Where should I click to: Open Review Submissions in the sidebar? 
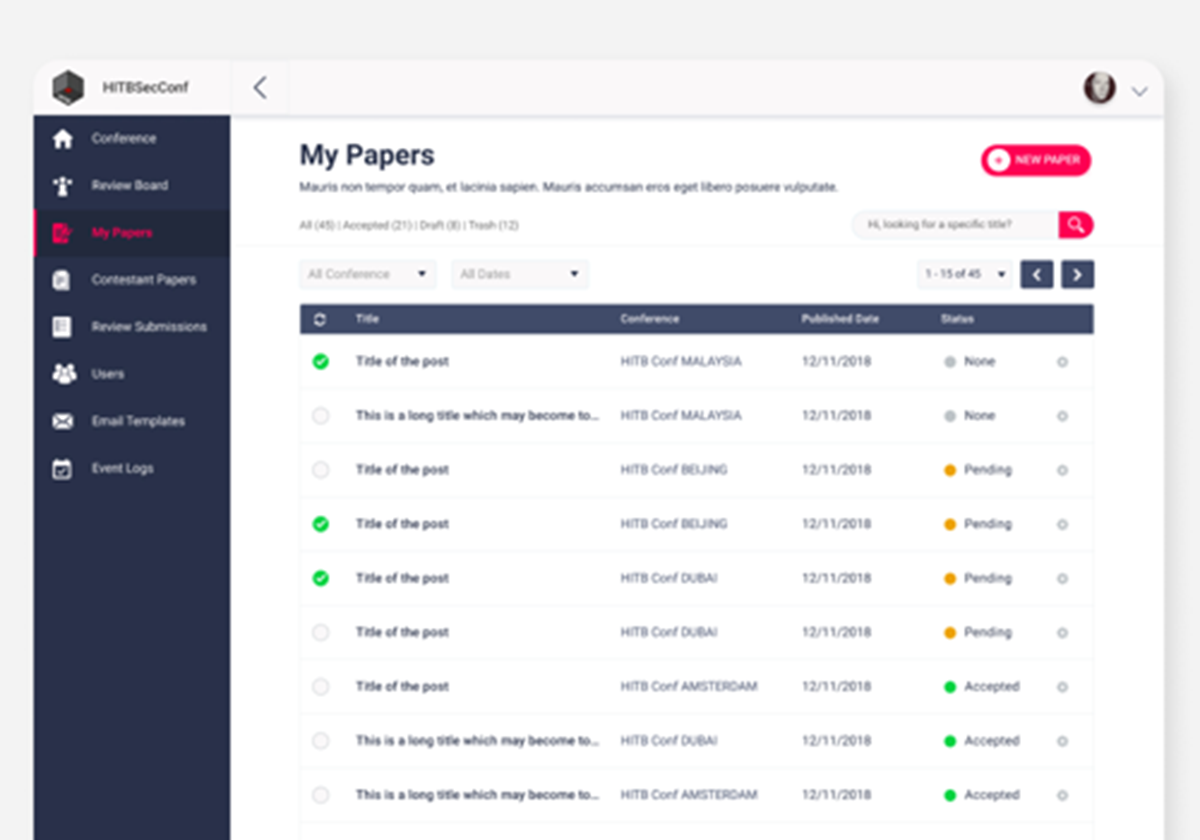132,327
